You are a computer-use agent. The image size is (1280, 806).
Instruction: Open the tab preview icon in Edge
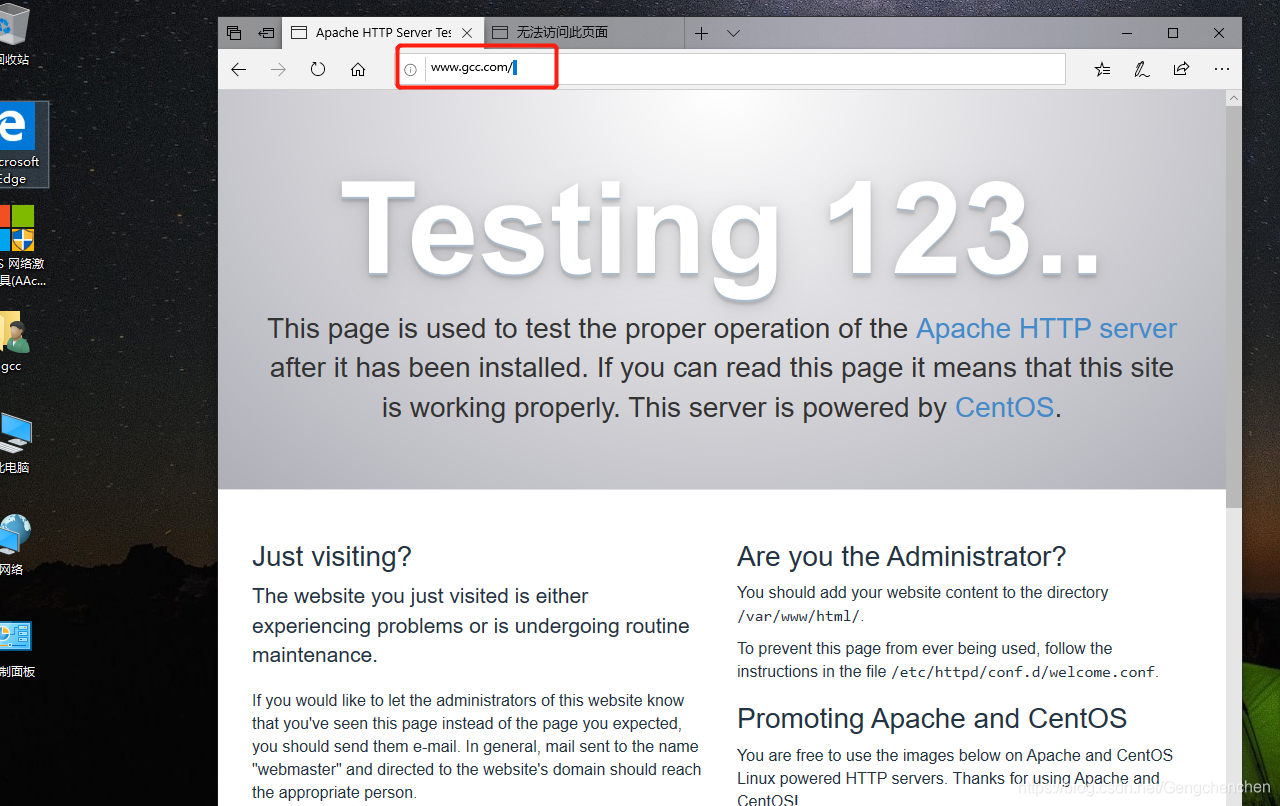tap(234, 33)
